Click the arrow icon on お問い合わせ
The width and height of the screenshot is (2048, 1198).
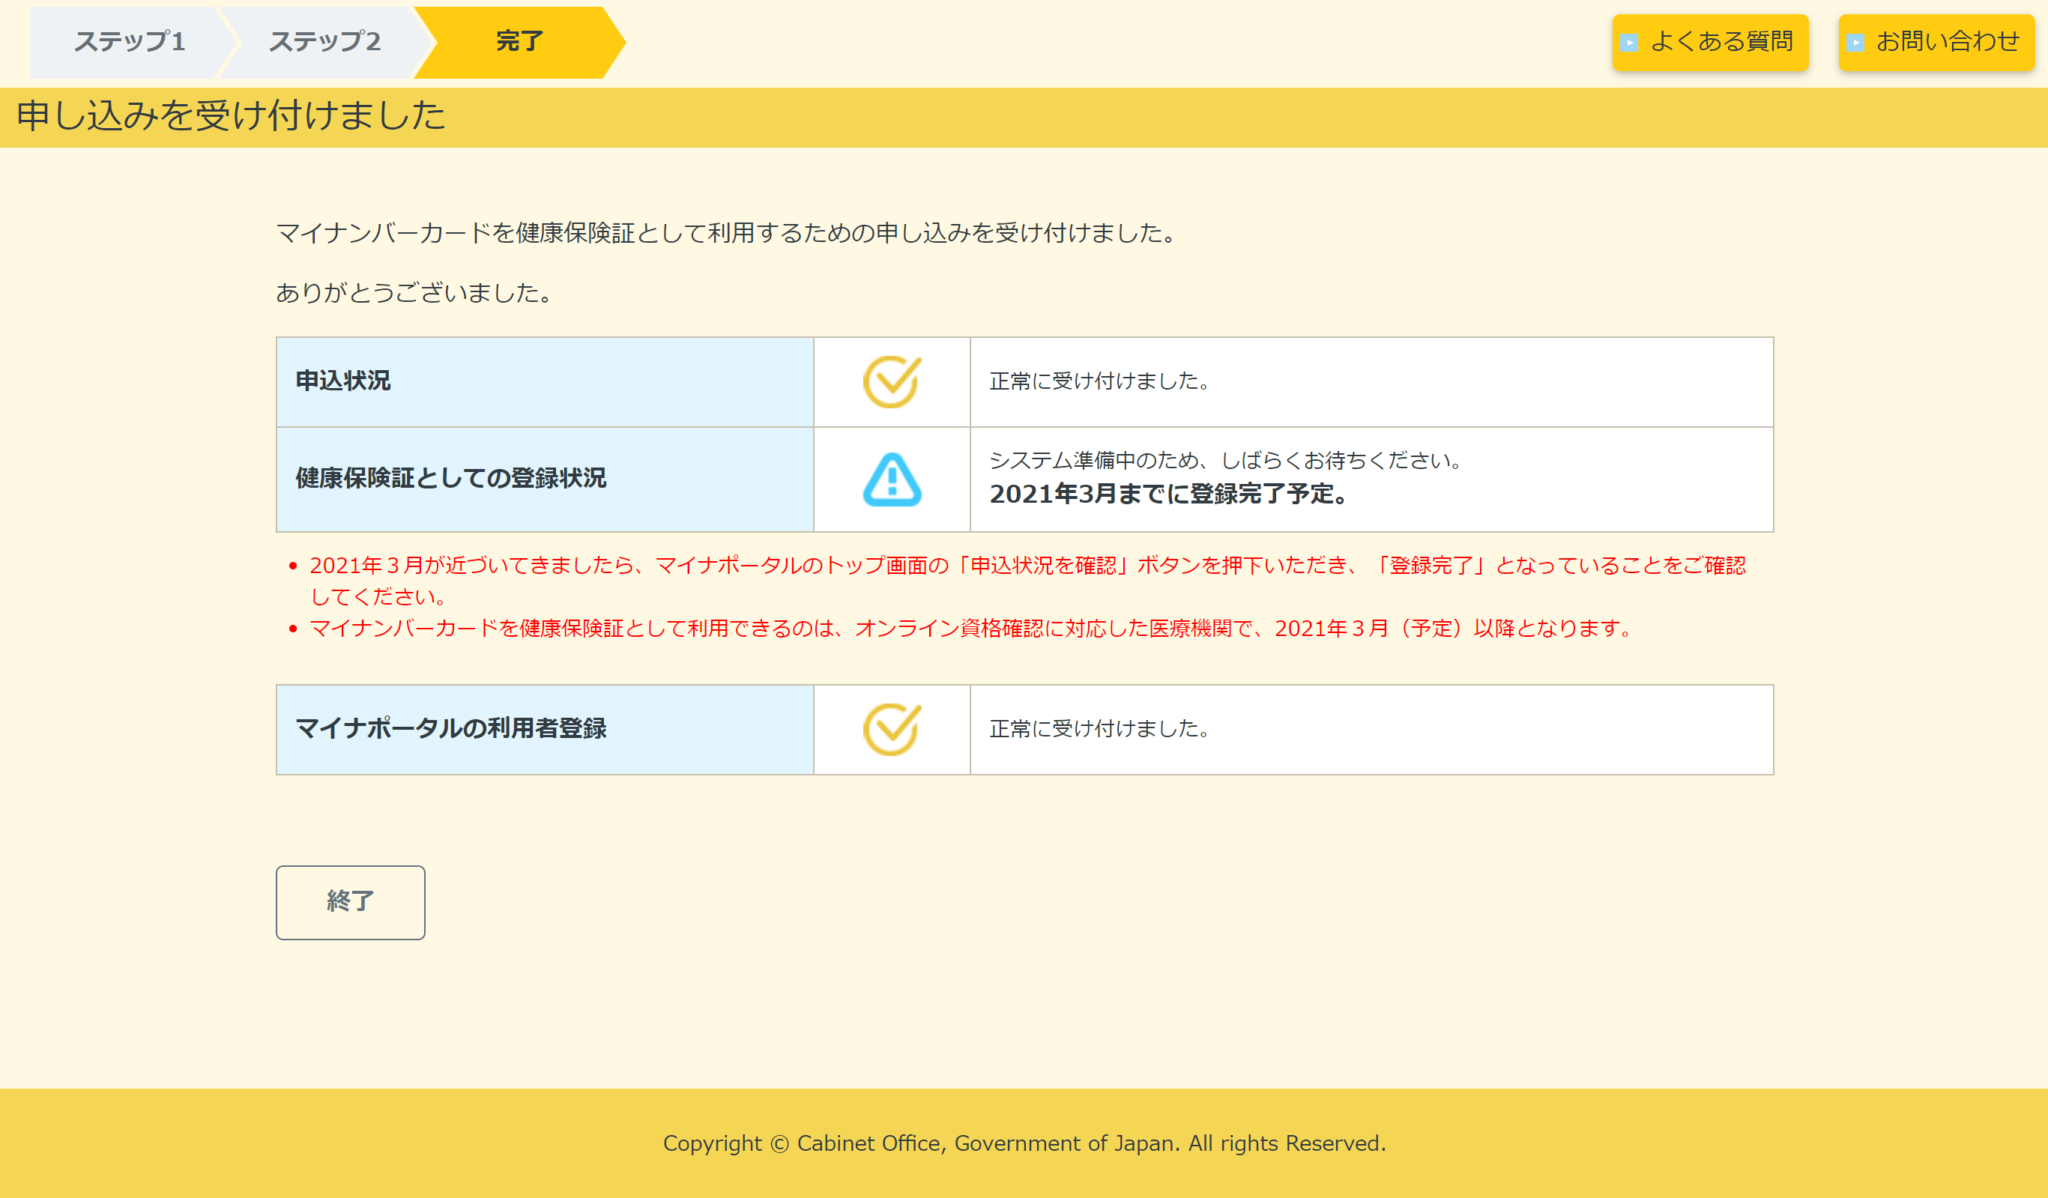[1855, 43]
